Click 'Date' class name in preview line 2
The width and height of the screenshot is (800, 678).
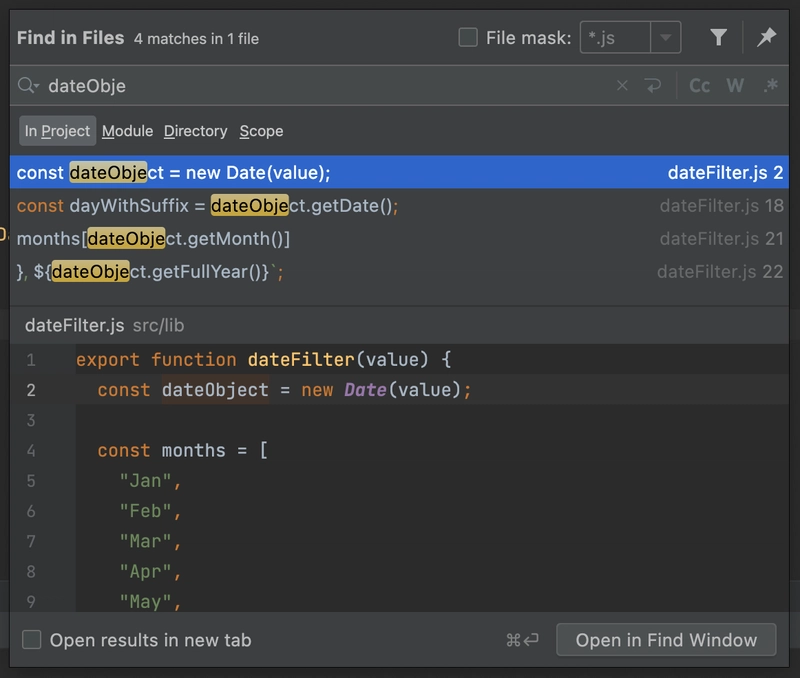pos(365,390)
